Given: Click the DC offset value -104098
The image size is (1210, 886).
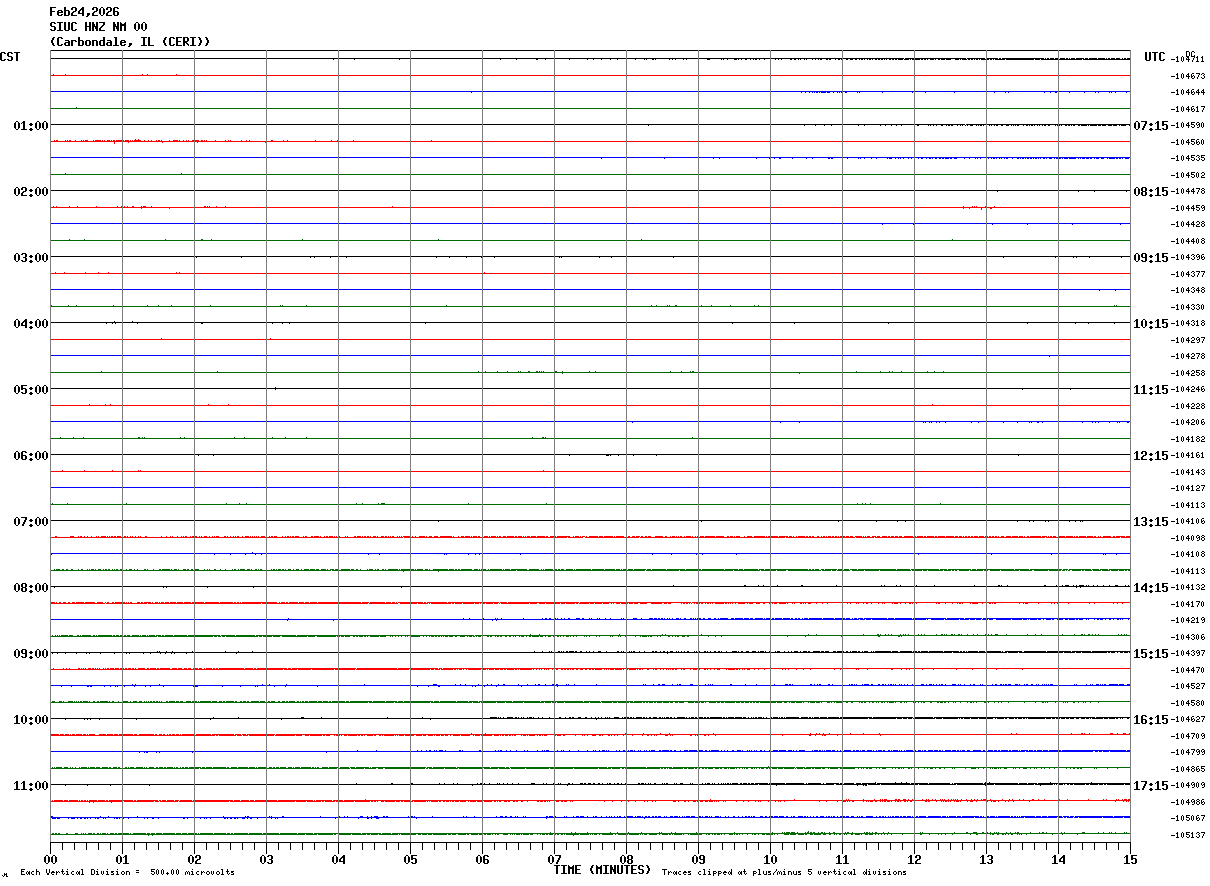Looking at the screenshot, I should coord(1188,538).
